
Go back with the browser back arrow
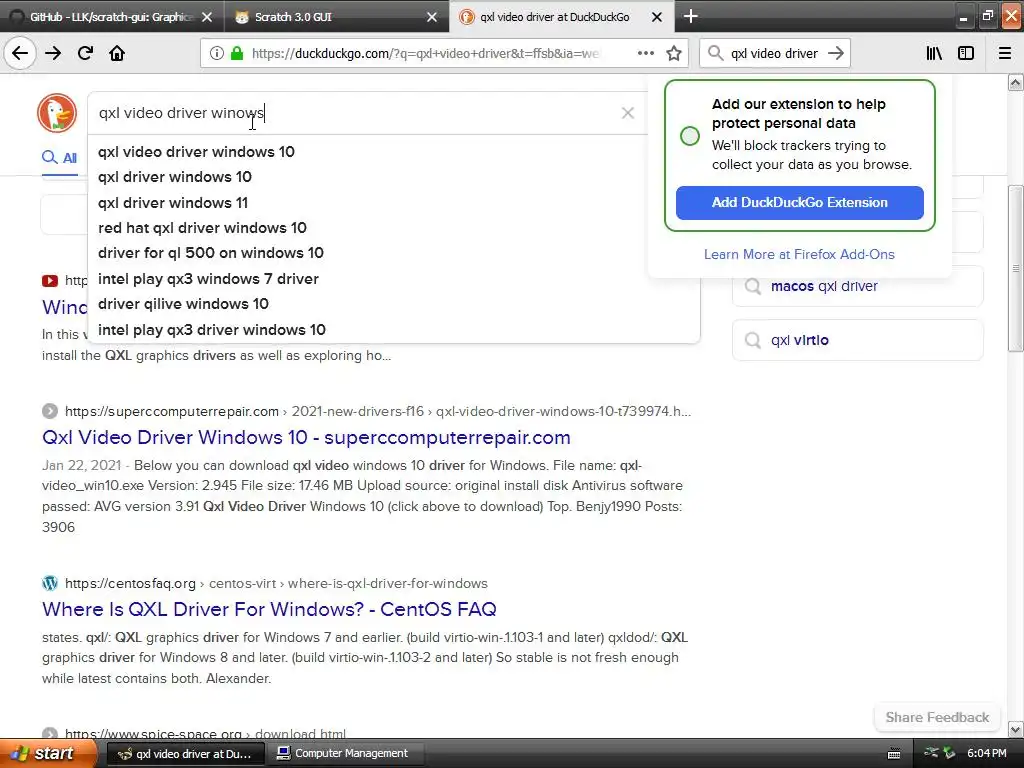[x=20, y=54]
